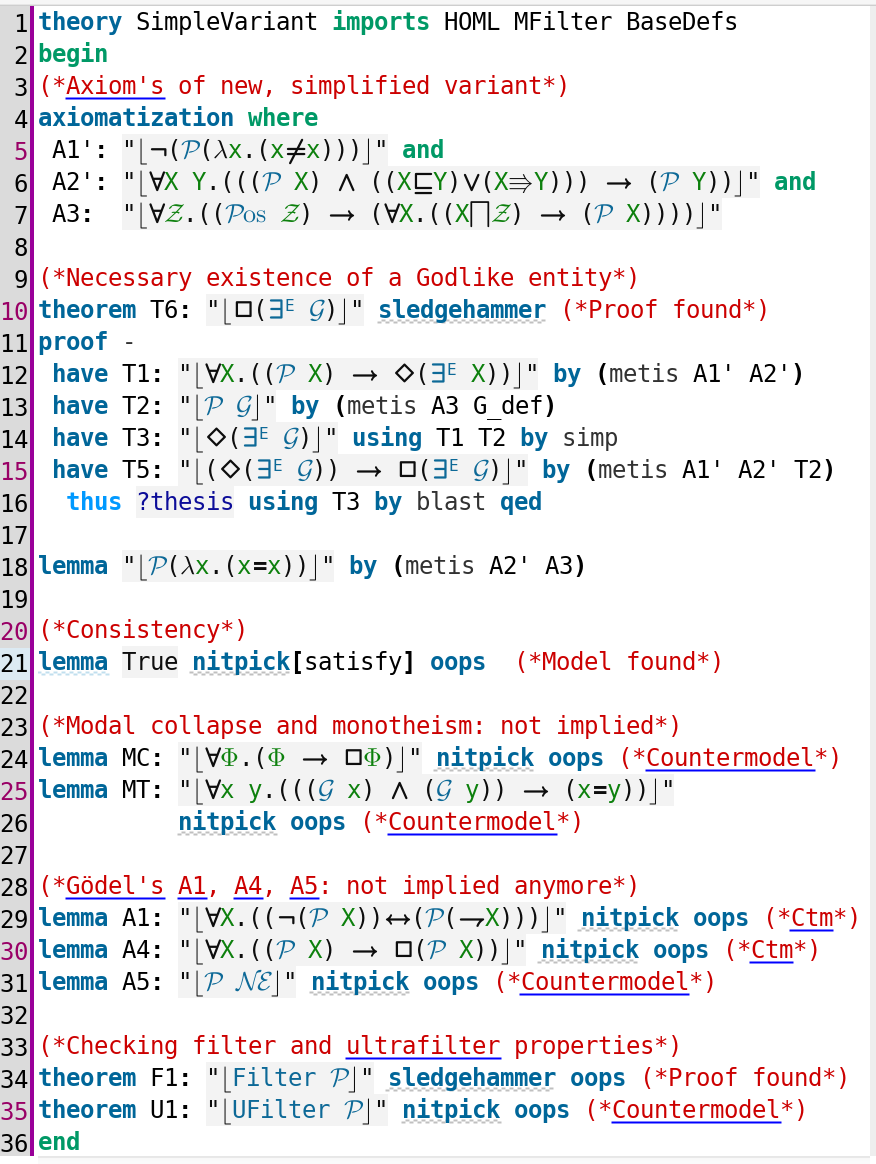Click the imported theory "BaseDefs"
Screen dimensions: 876x1164
(681, 22)
